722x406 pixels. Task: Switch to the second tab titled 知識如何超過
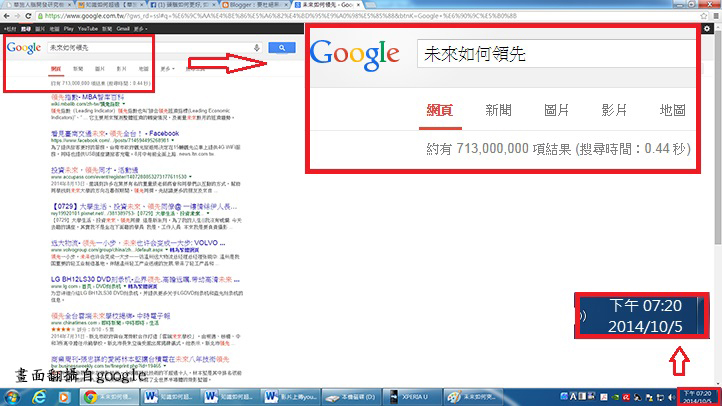[x=111, y=5]
